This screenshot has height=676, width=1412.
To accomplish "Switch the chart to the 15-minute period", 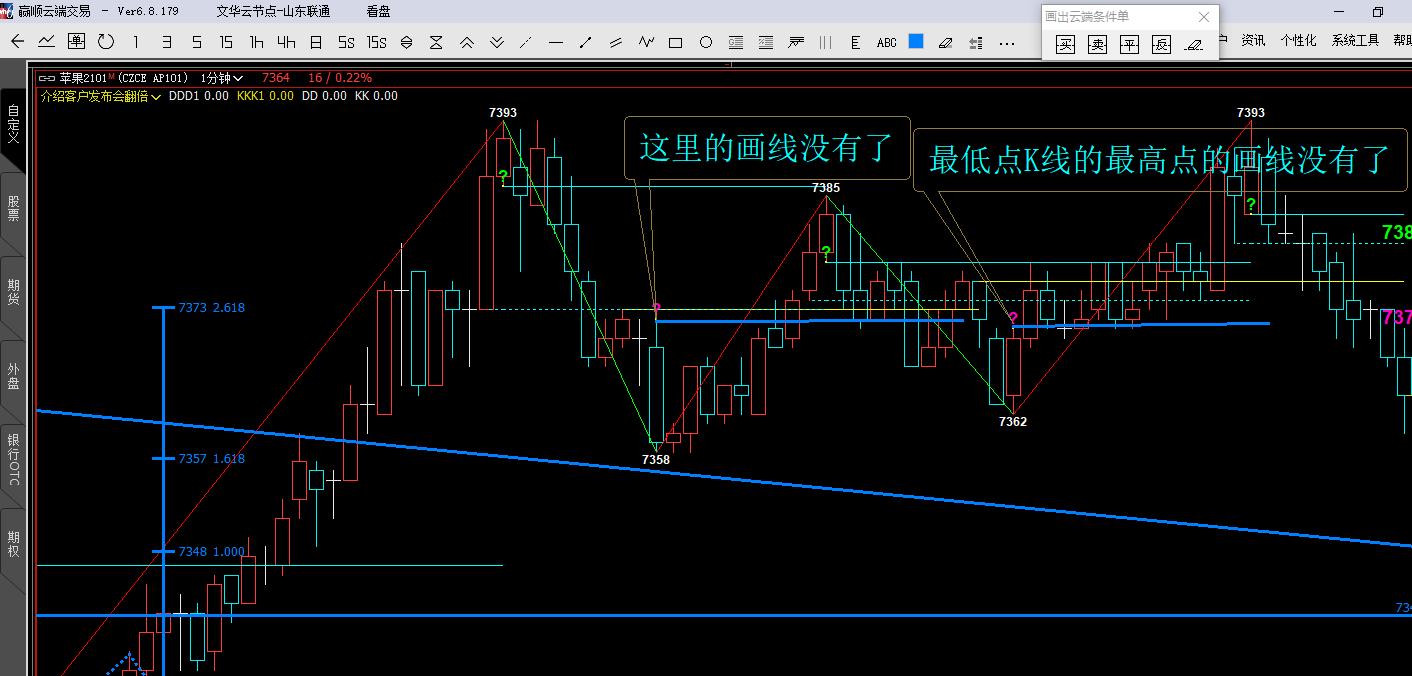I will (226, 42).
